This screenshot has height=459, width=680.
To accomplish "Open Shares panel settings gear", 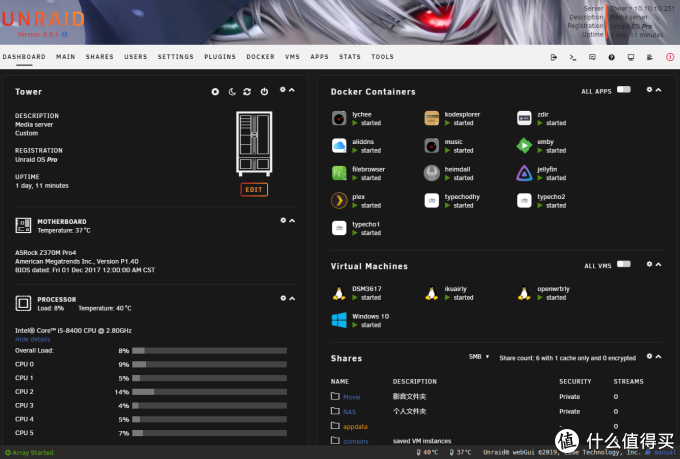I will tap(649, 356).
